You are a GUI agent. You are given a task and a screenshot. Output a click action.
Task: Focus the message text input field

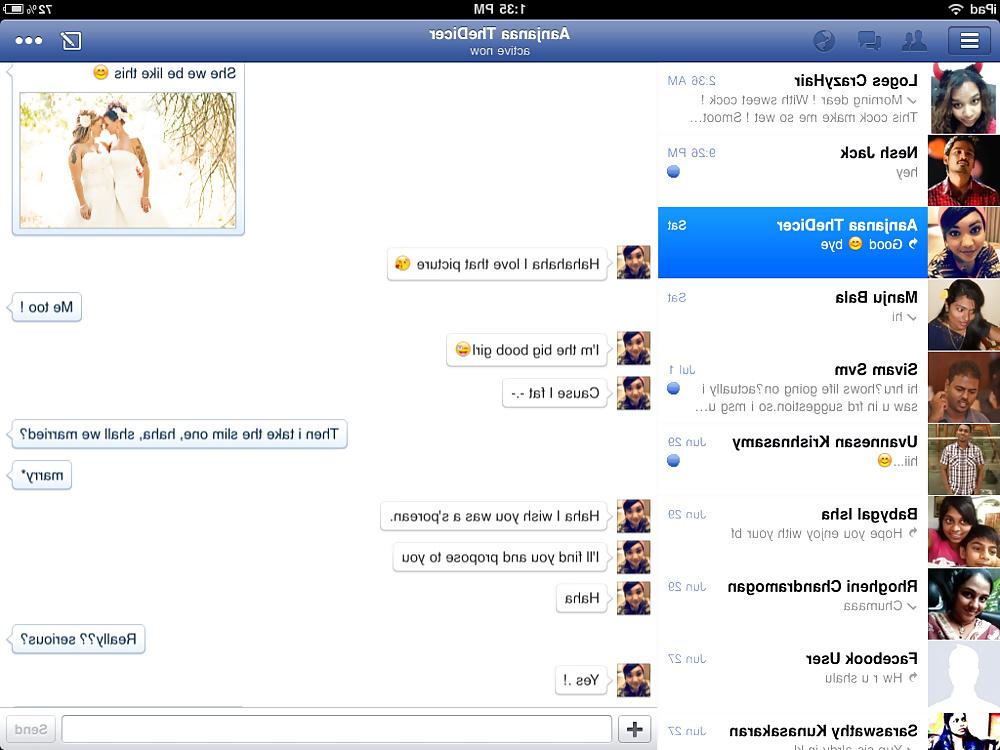tap(337, 729)
